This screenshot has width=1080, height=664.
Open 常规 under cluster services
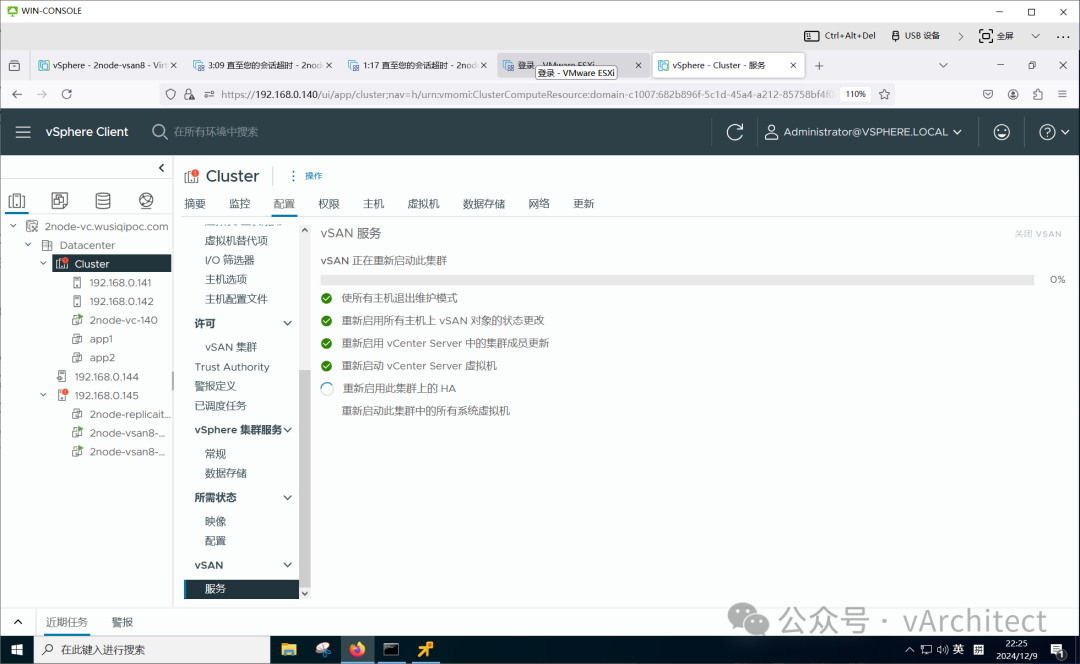point(216,453)
